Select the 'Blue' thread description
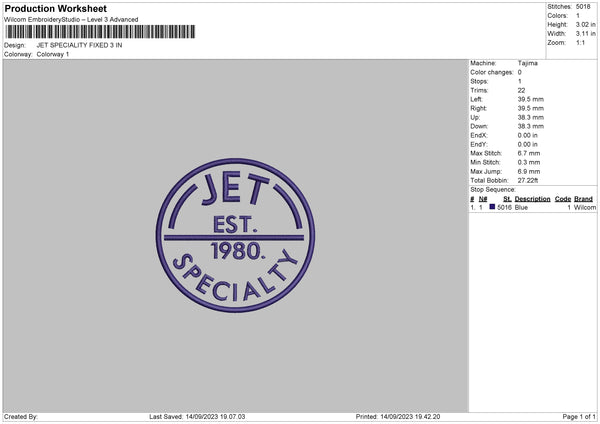 [521, 207]
